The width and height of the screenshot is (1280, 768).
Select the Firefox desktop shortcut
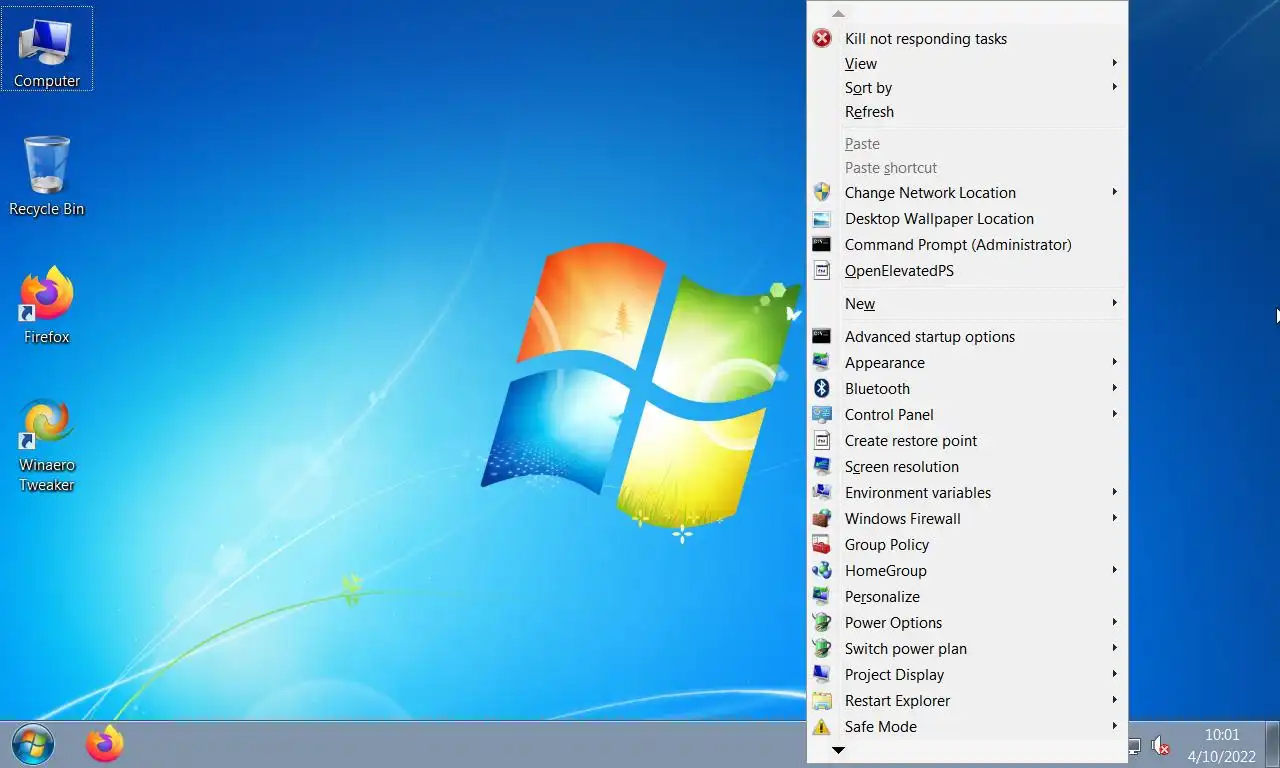(x=47, y=305)
